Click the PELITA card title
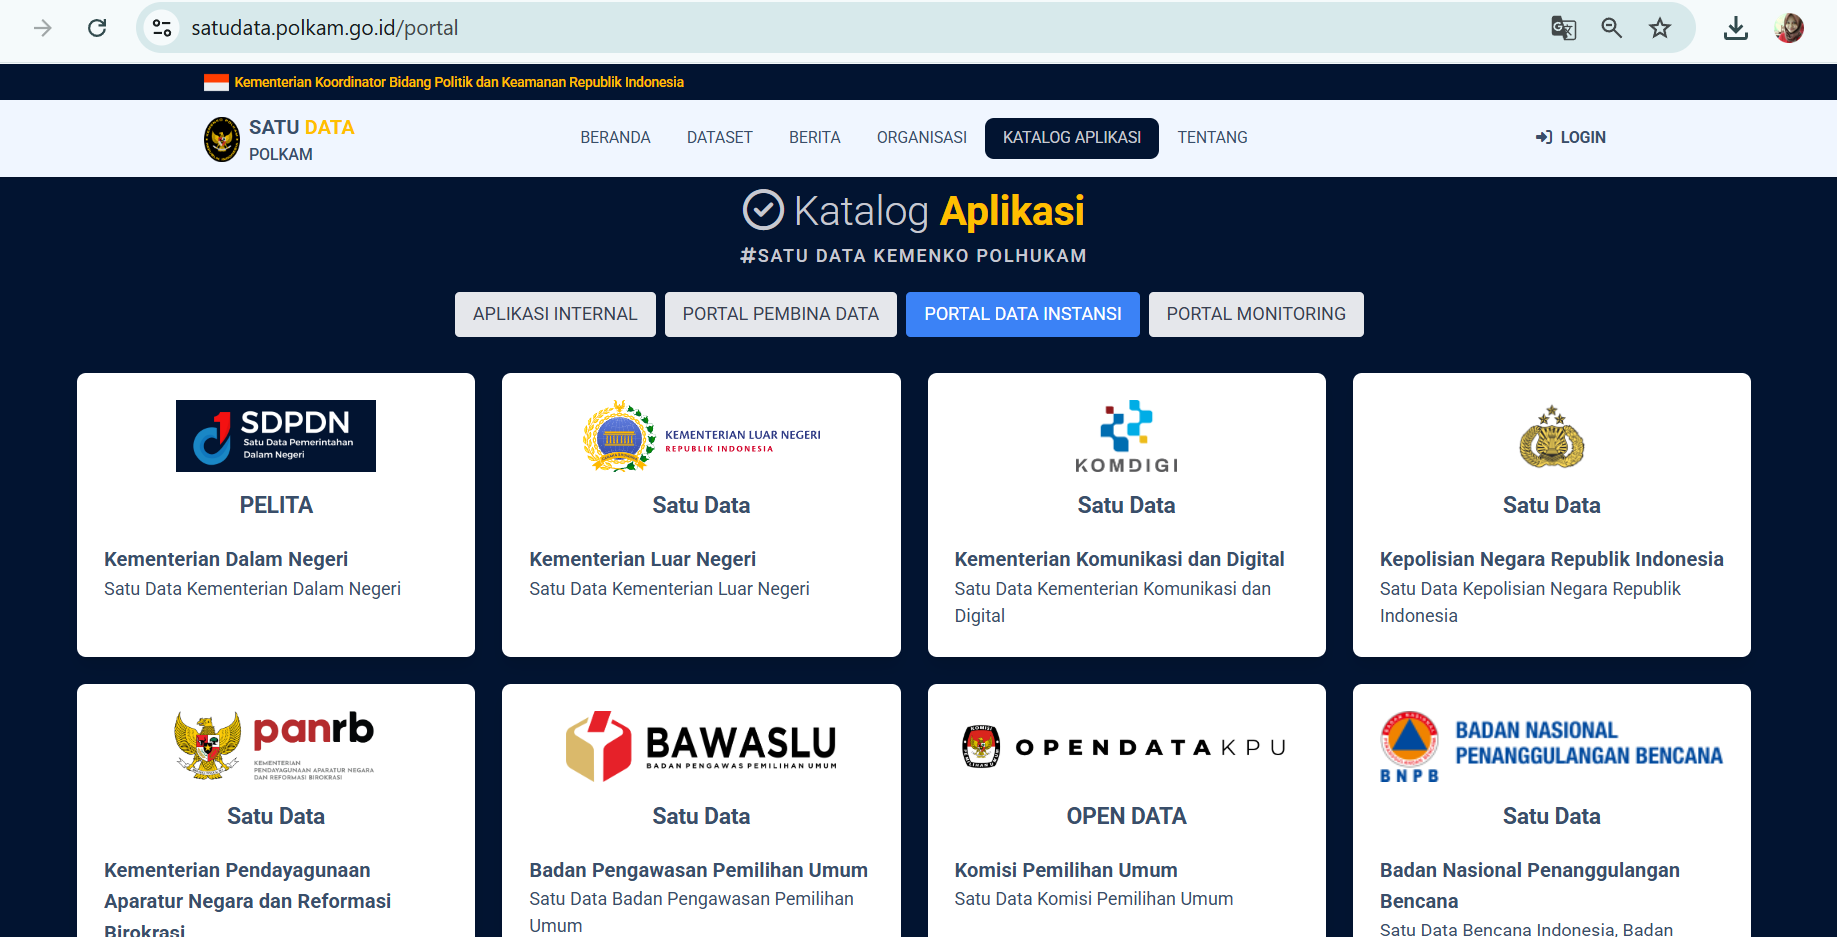The width and height of the screenshot is (1837, 937). (276, 505)
